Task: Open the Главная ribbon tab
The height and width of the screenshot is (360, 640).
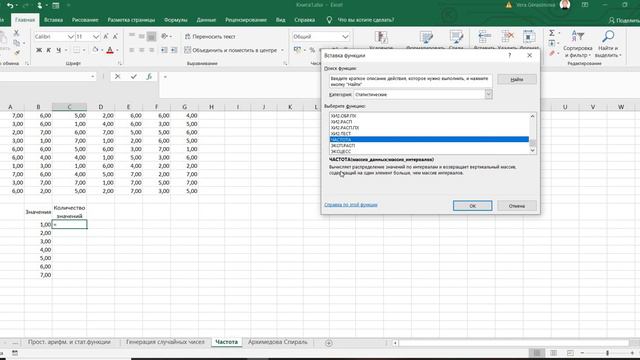Action: (25, 20)
